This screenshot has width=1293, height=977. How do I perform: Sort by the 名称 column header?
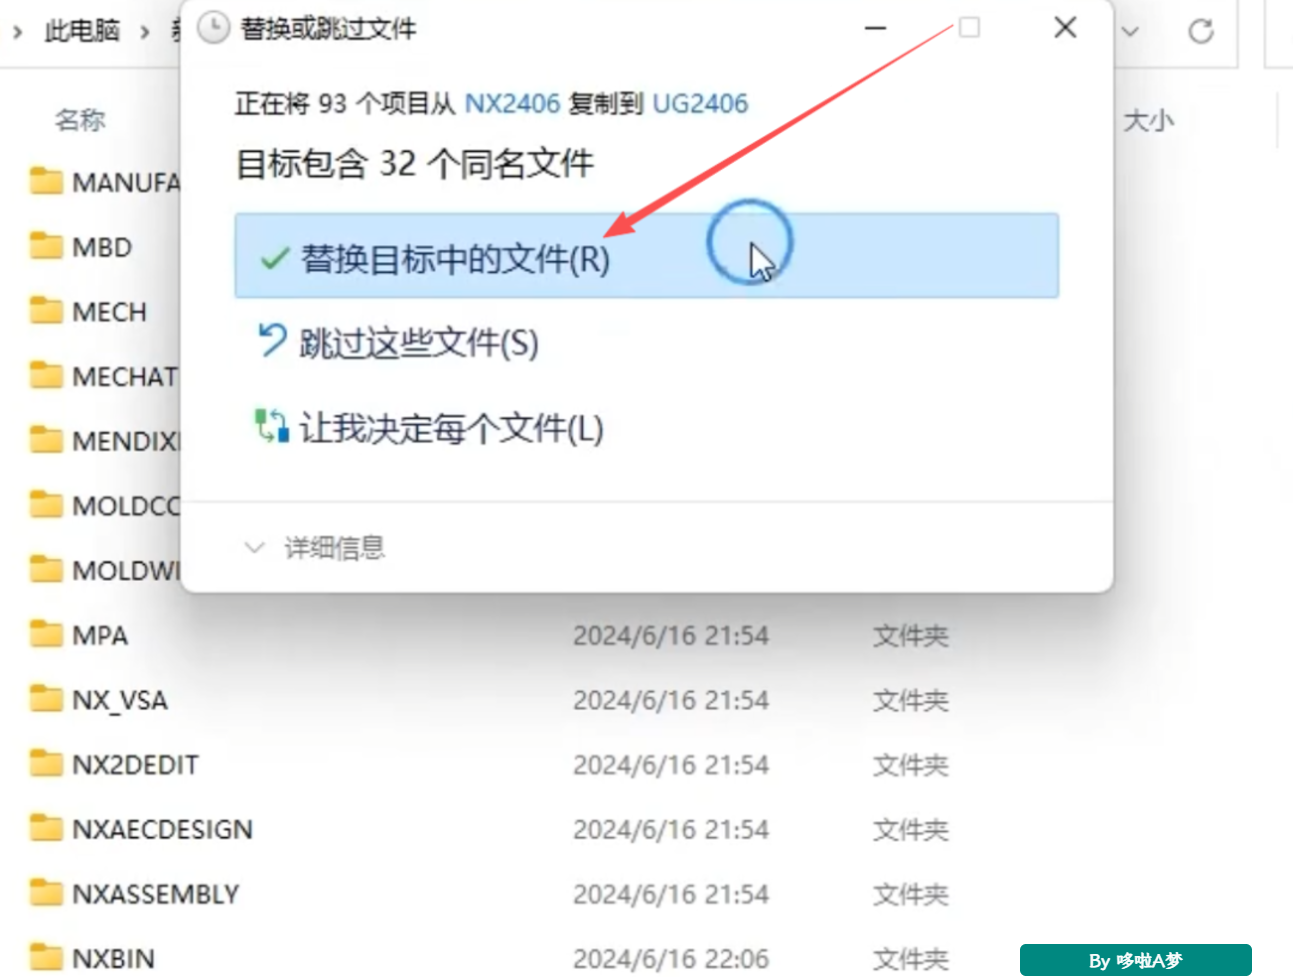pos(80,120)
